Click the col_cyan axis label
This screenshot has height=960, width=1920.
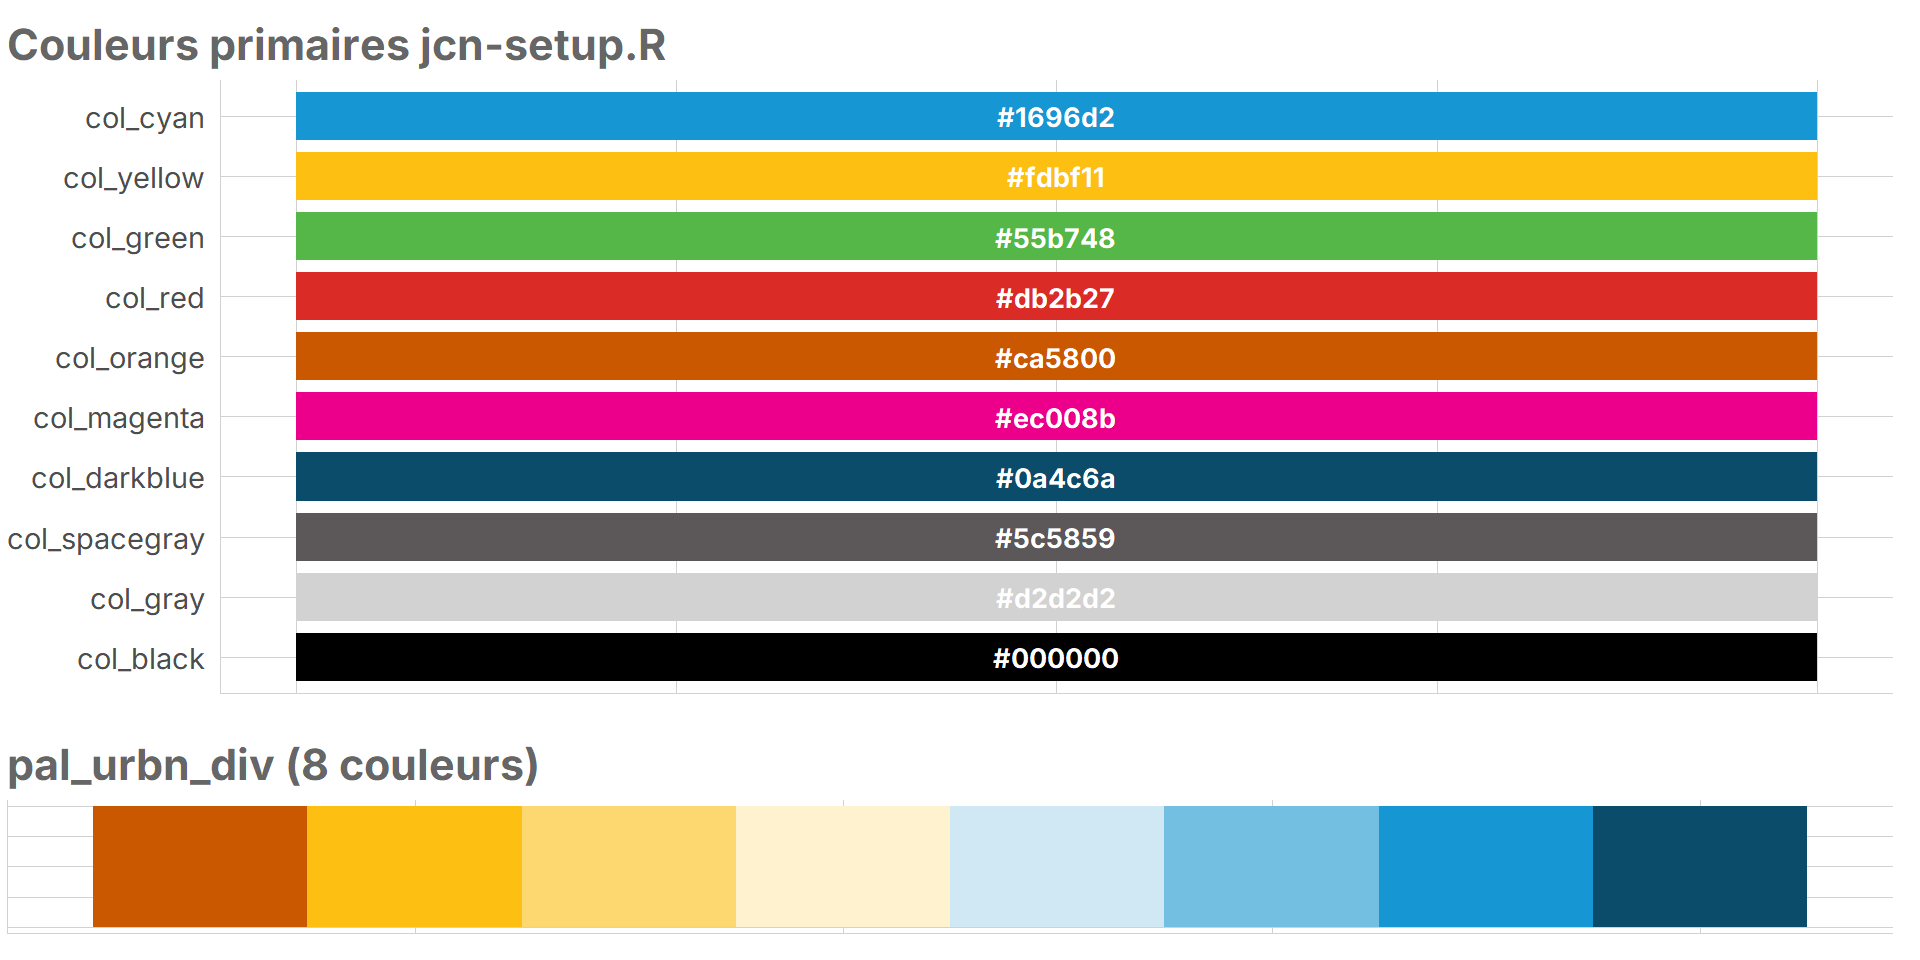[x=145, y=118]
